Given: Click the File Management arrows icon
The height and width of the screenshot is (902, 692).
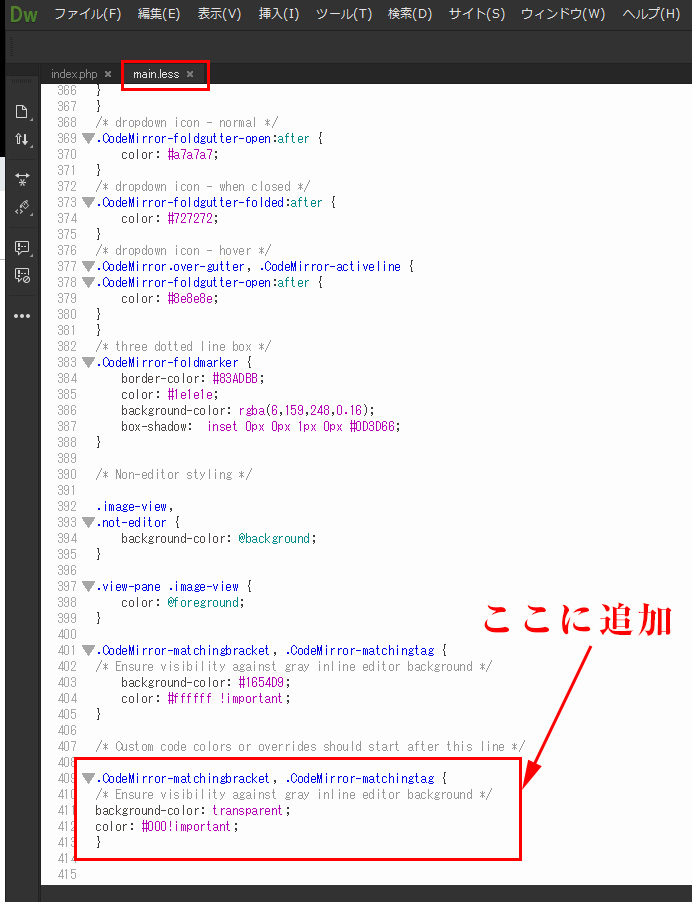Looking at the screenshot, I should point(22,139).
